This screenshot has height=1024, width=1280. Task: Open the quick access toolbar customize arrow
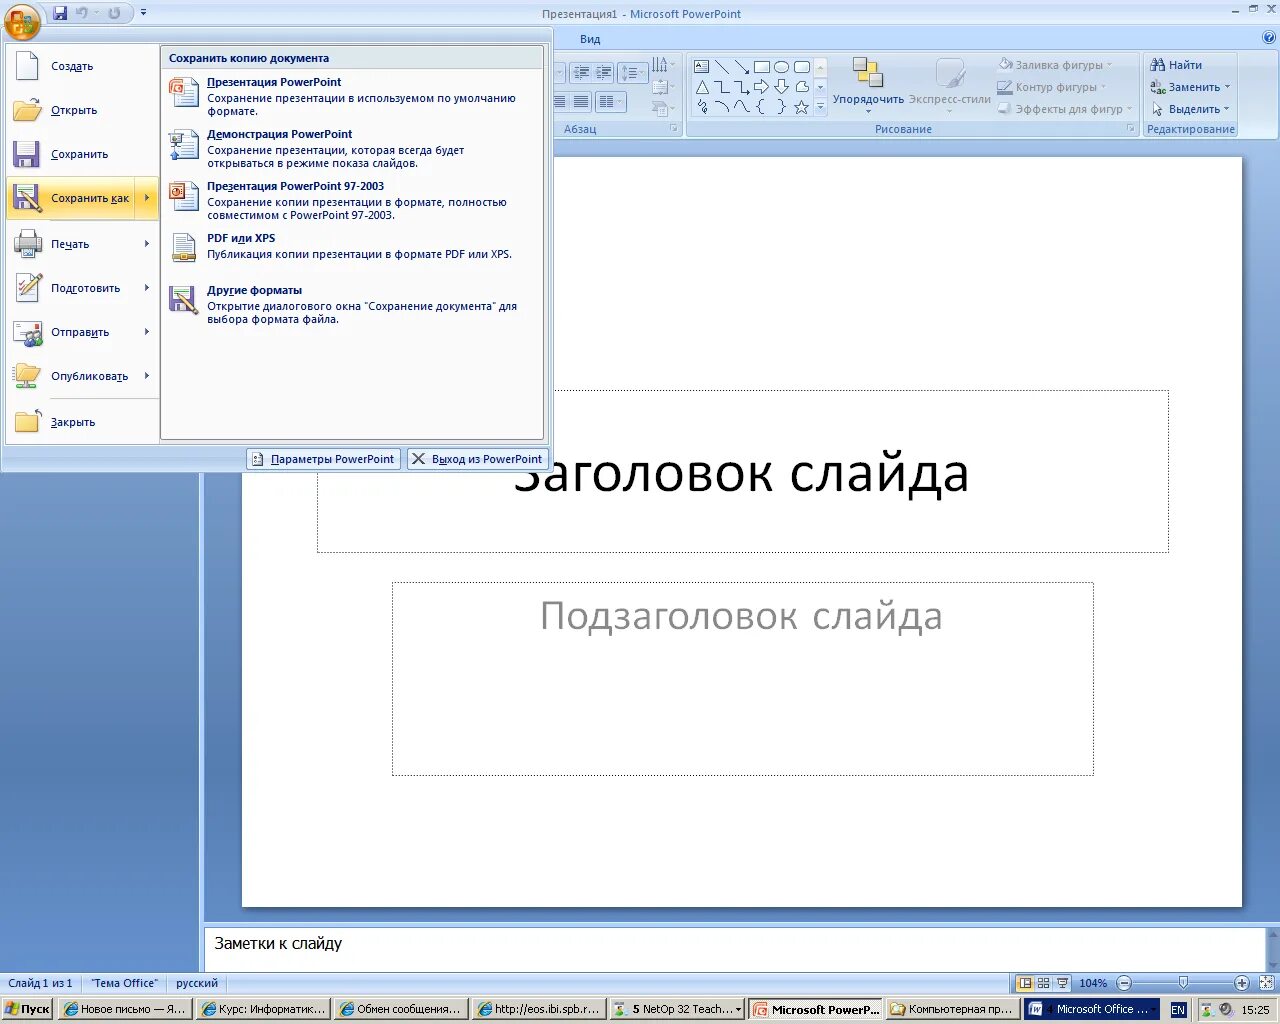143,13
